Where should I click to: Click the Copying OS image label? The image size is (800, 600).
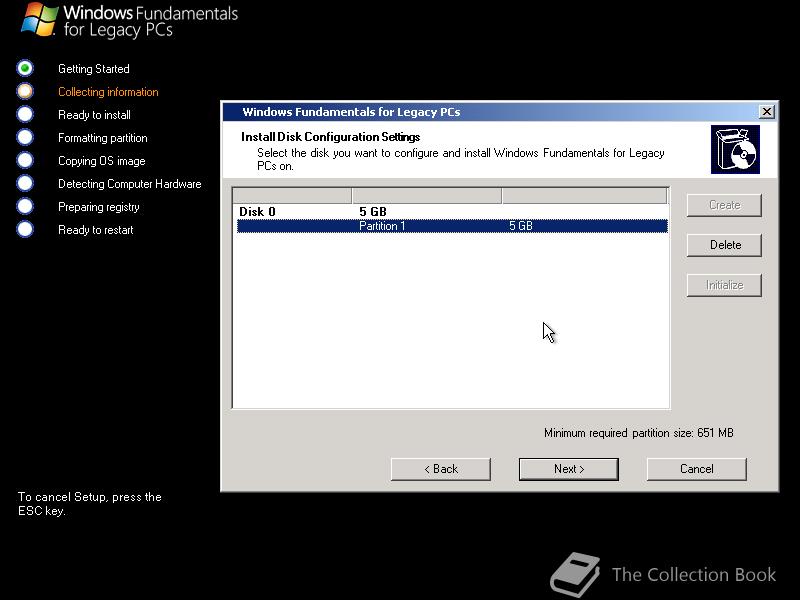coord(102,161)
